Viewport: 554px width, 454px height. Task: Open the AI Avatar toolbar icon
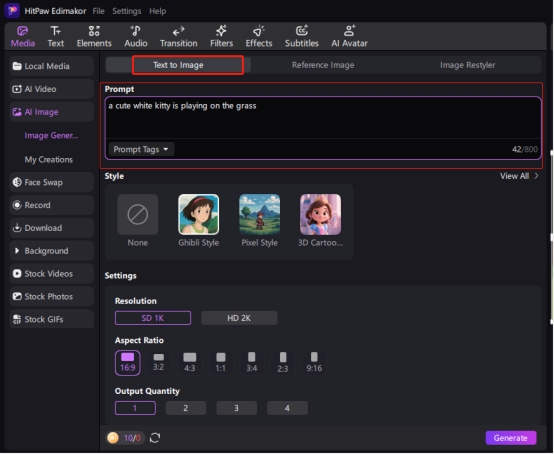pos(349,36)
